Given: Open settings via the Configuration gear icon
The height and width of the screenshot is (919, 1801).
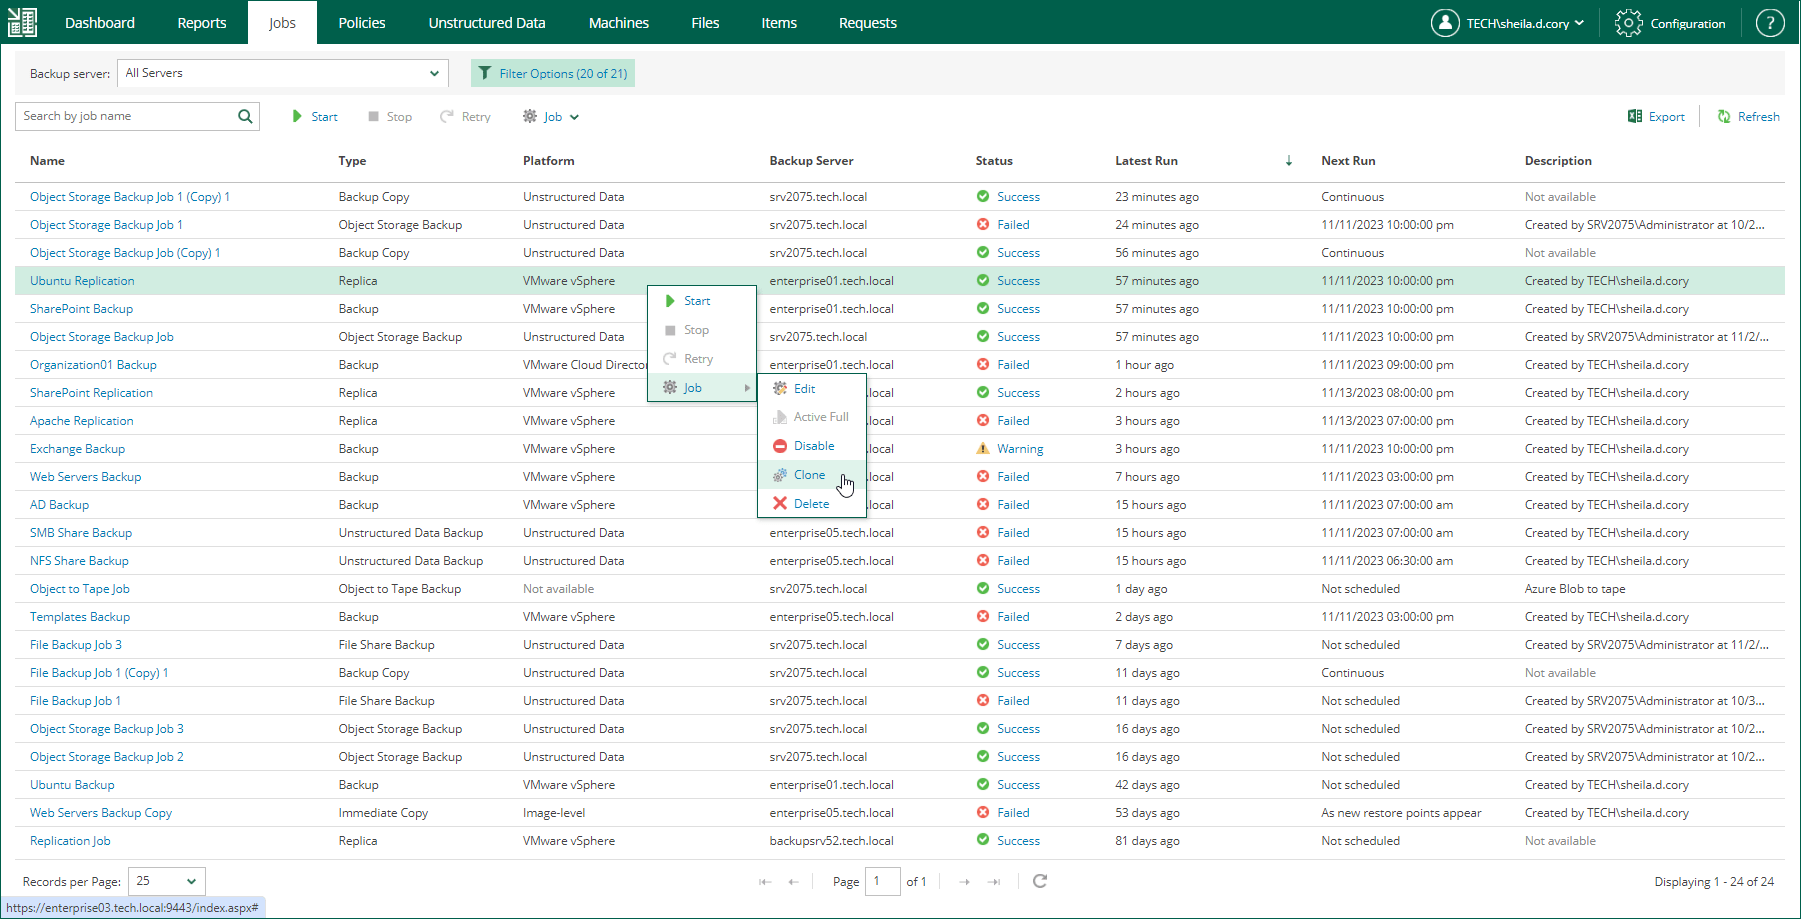Looking at the screenshot, I should (1627, 22).
